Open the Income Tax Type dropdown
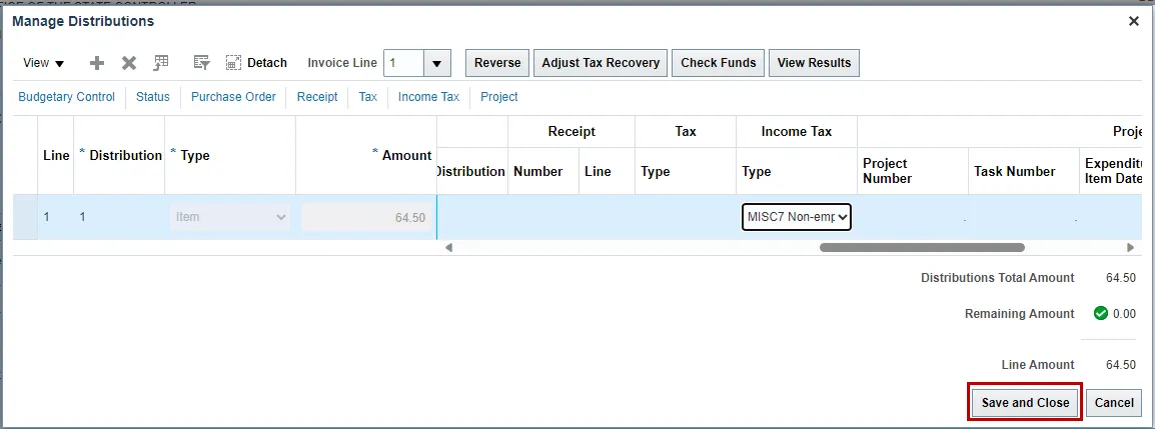The width and height of the screenshot is (1155, 429). [796, 217]
